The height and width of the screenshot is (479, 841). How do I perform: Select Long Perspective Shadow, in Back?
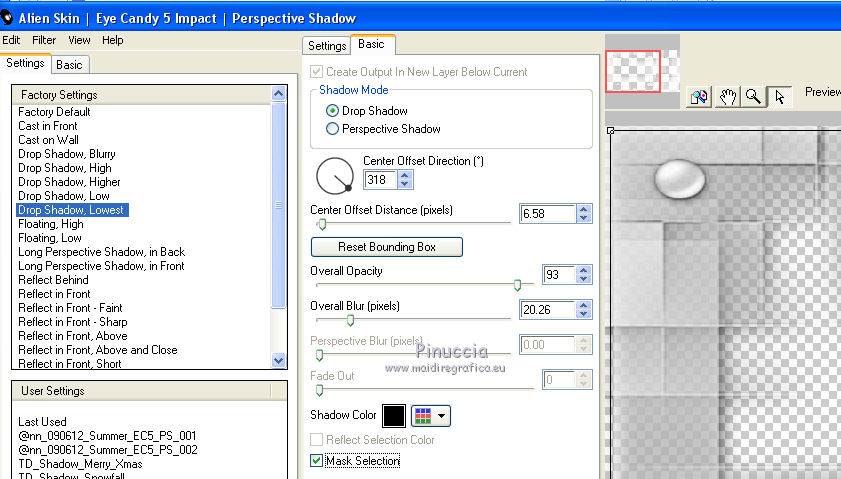pyautogui.click(x=101, y=252)
